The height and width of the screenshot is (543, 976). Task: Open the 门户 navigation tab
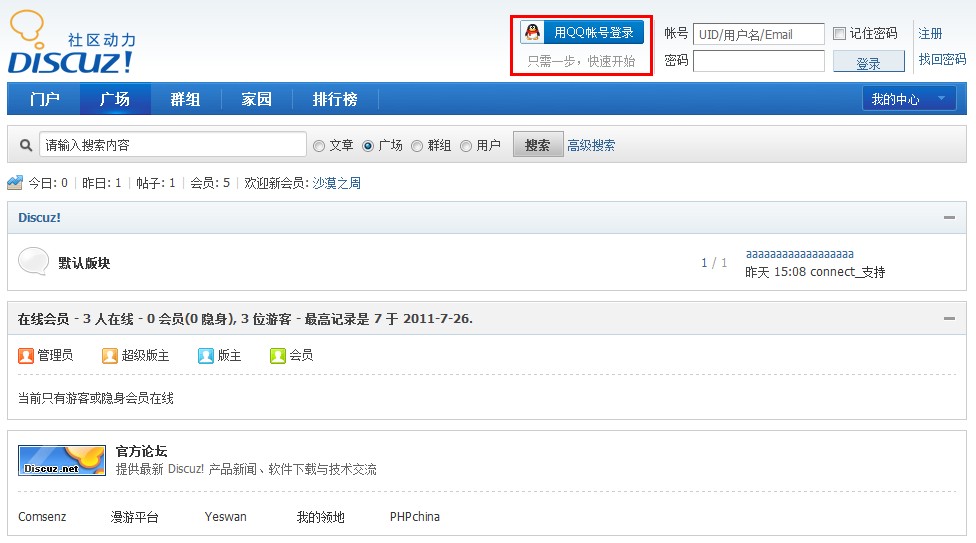point(44,99)
